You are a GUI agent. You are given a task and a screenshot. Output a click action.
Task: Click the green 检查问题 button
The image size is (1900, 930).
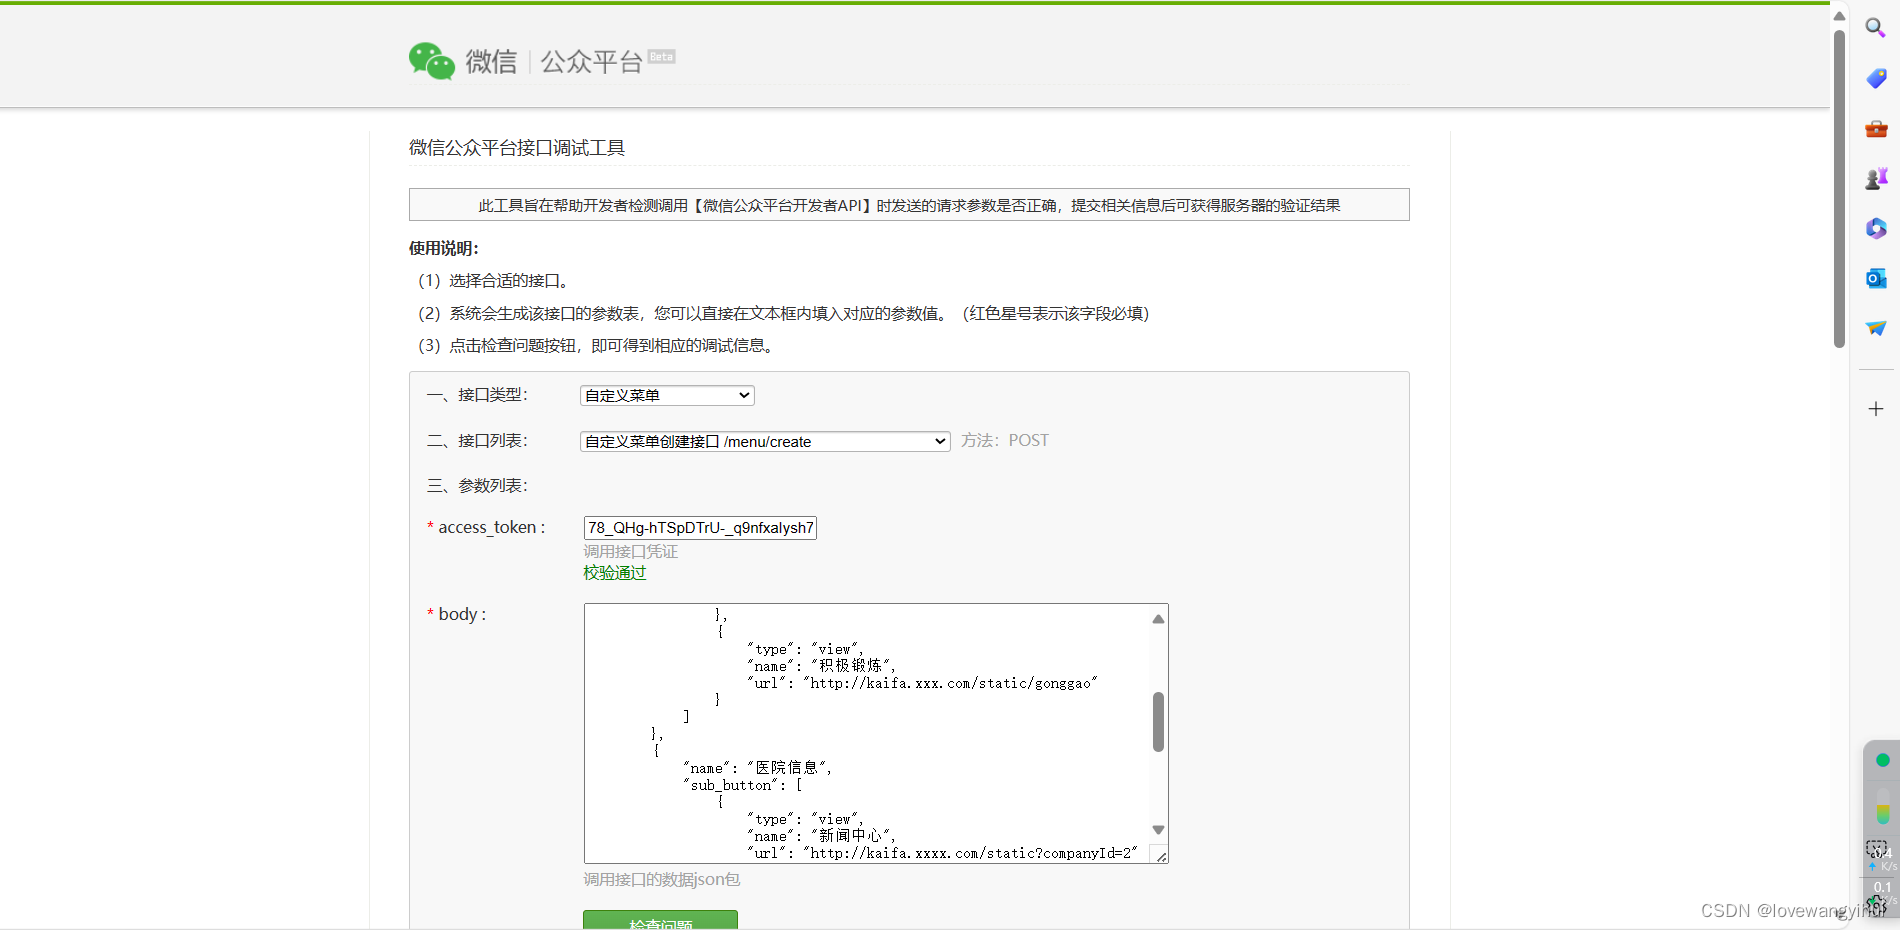click(660, 920)
